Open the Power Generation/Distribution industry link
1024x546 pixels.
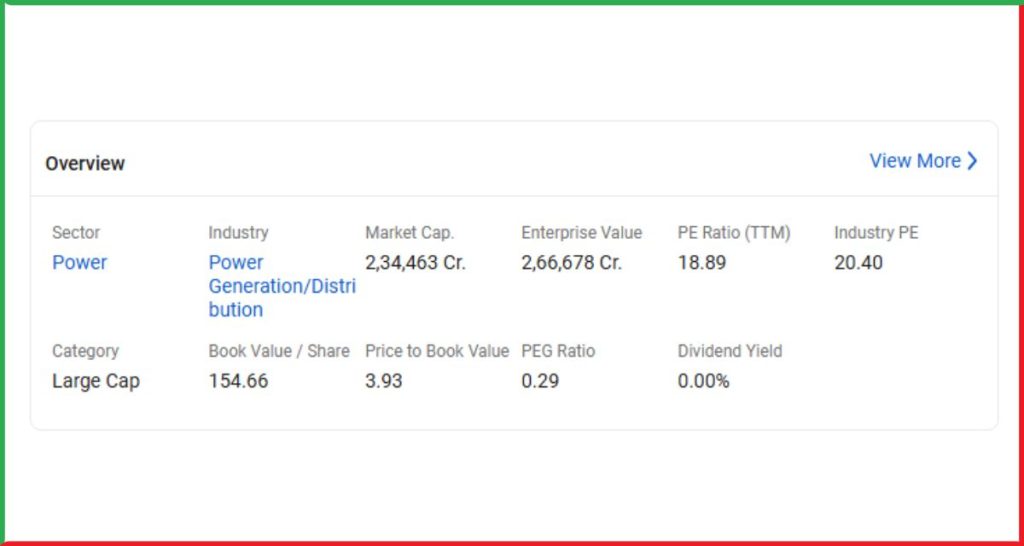point(282,286)
